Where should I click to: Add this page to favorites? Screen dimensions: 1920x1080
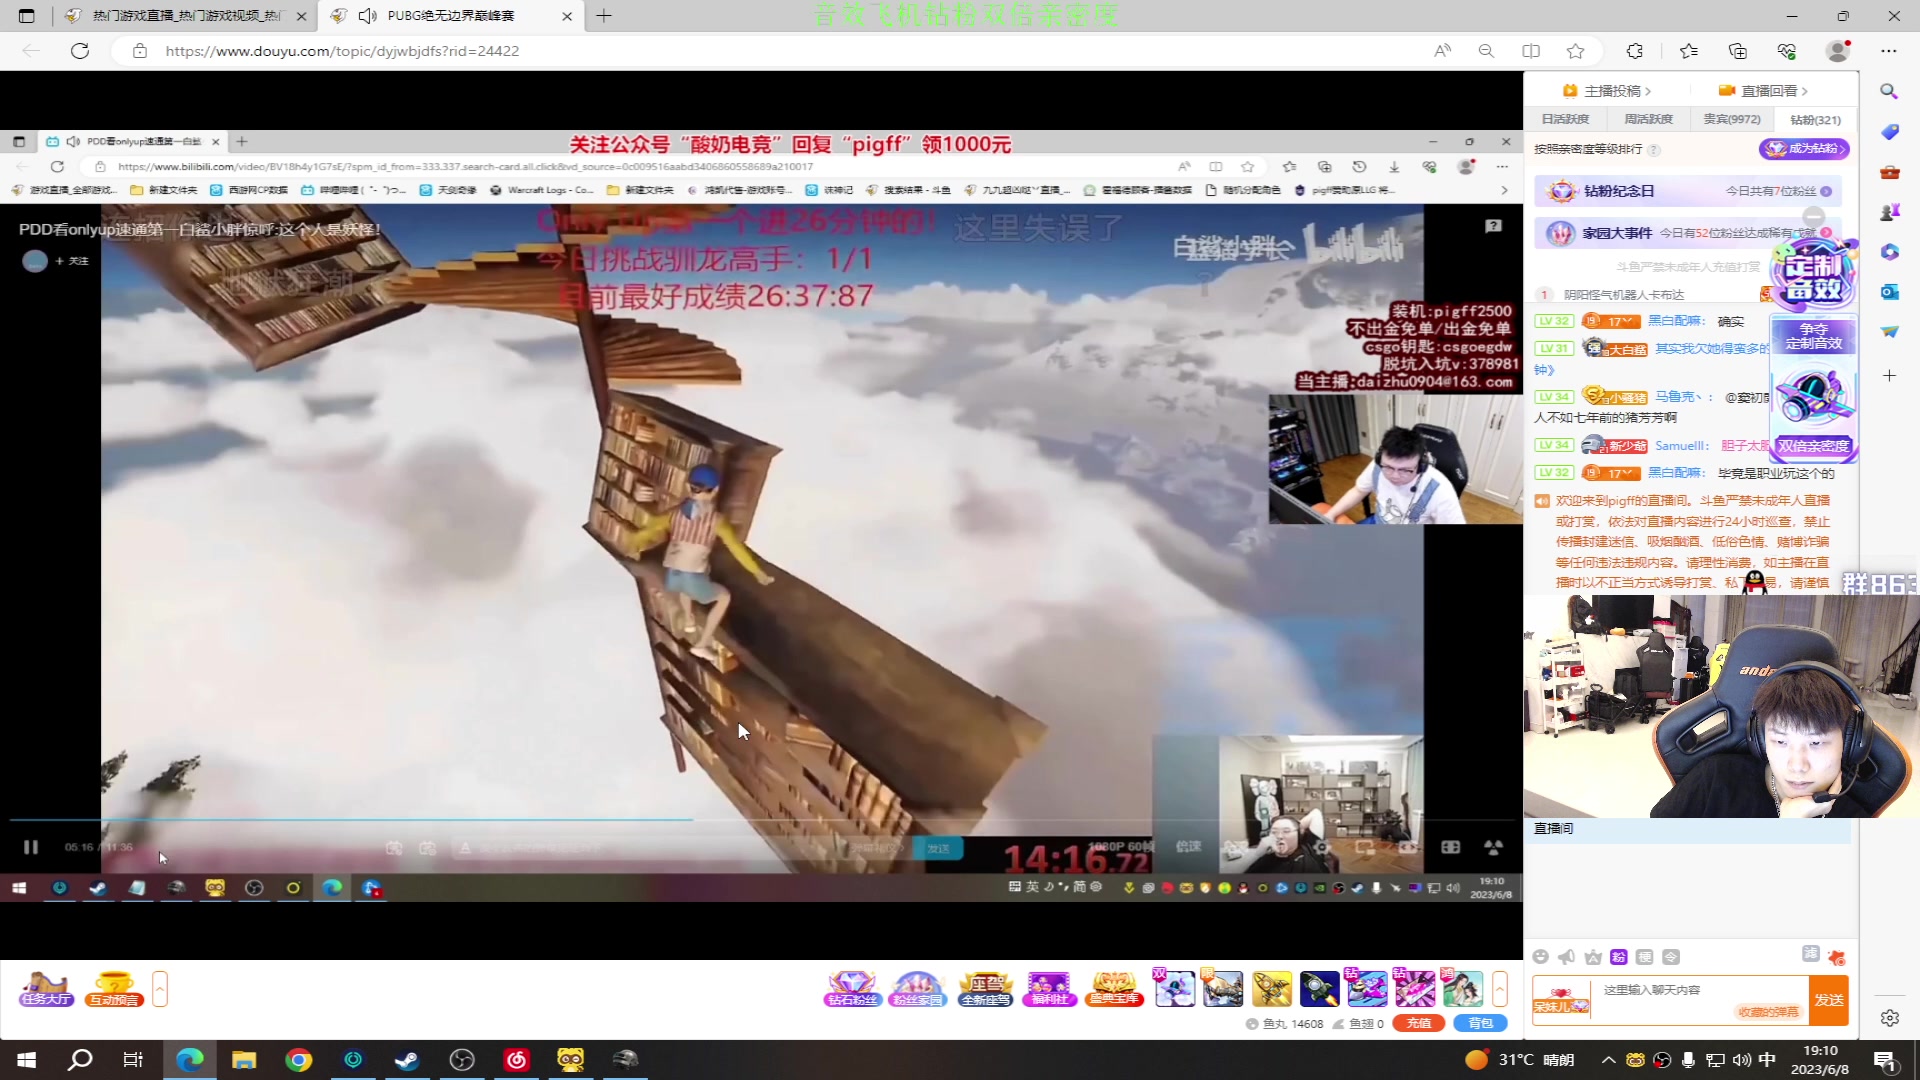point(1576,51)
